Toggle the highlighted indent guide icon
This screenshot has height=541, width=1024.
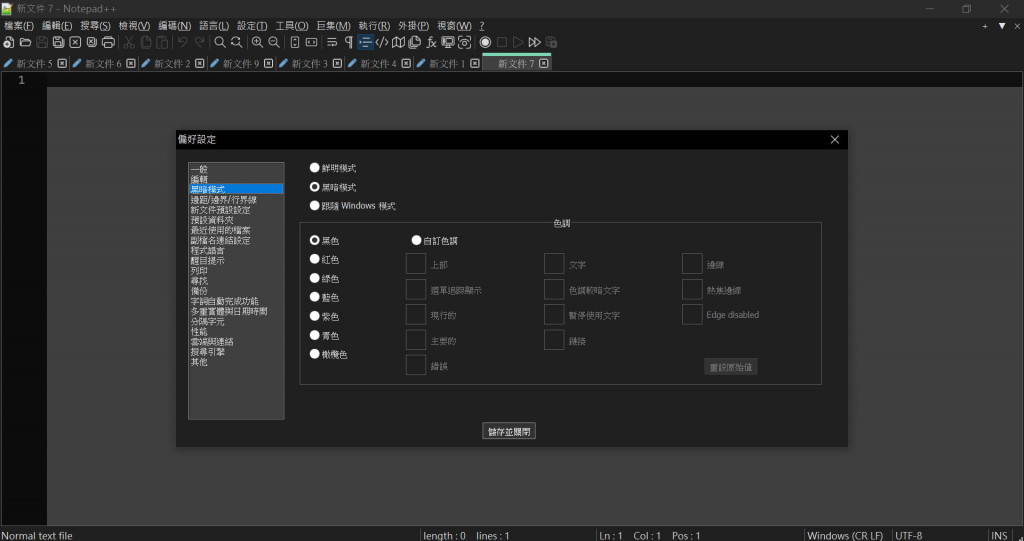[365, 42]
